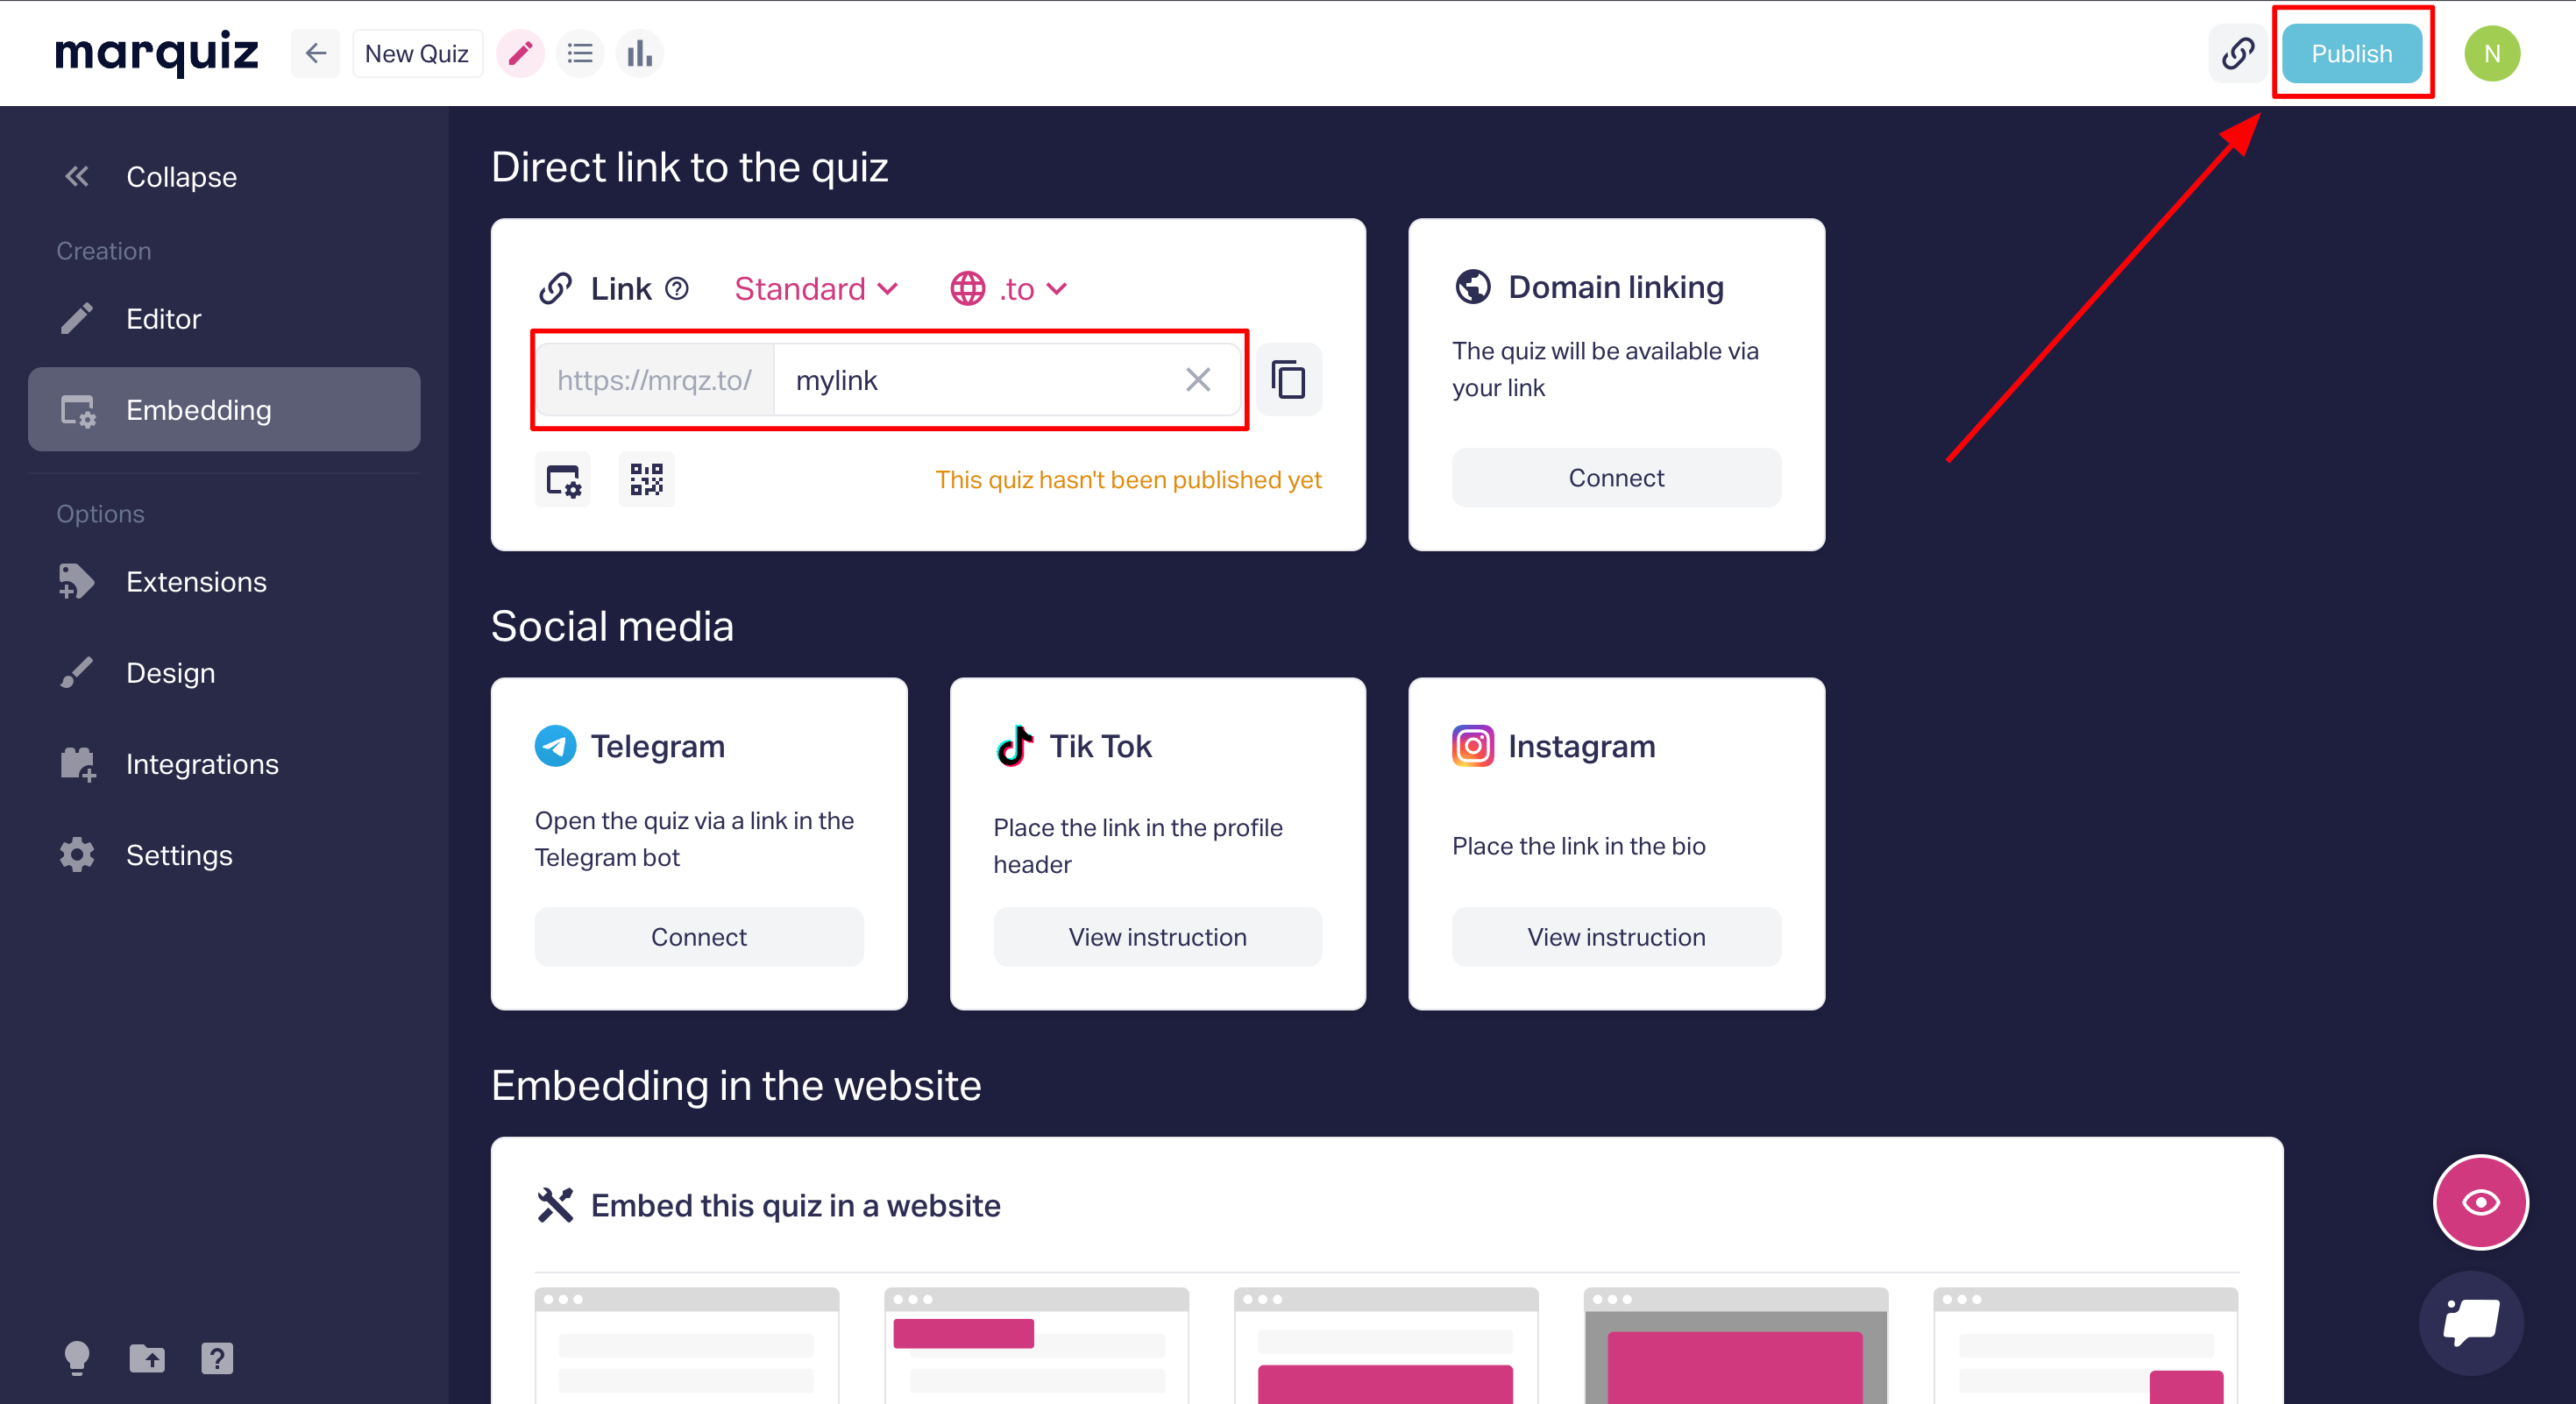Connect the Telegram bot
The width and height of the screenshot is (2576, 1404).
point(698,937)
